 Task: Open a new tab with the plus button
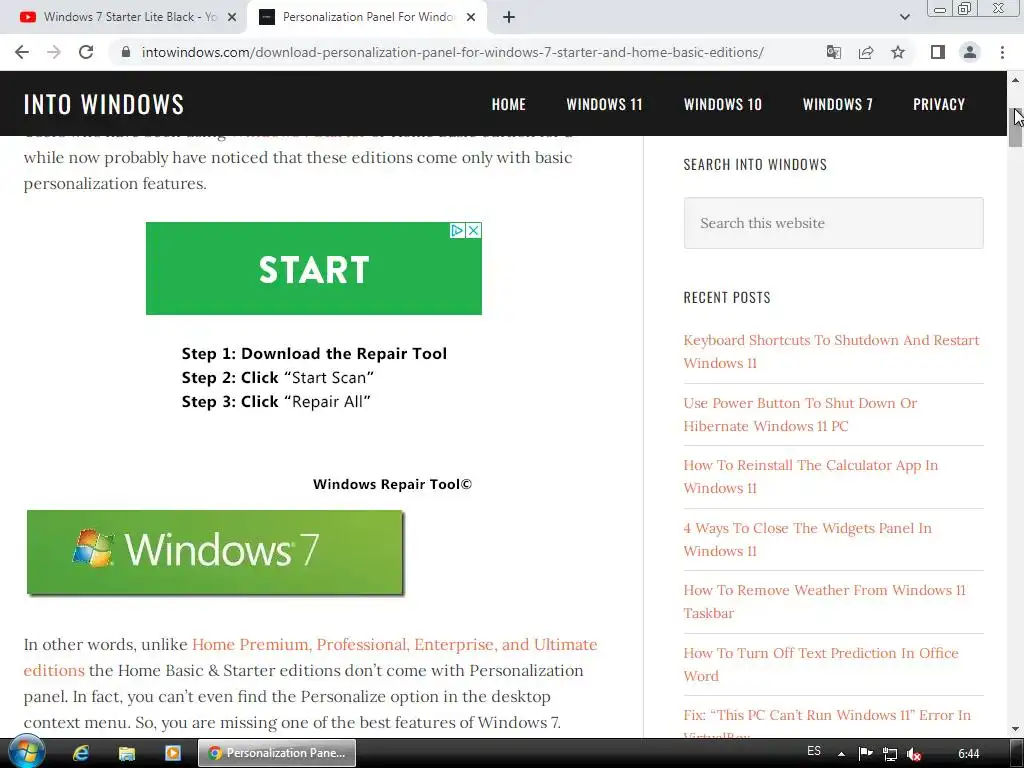[509, 17]
